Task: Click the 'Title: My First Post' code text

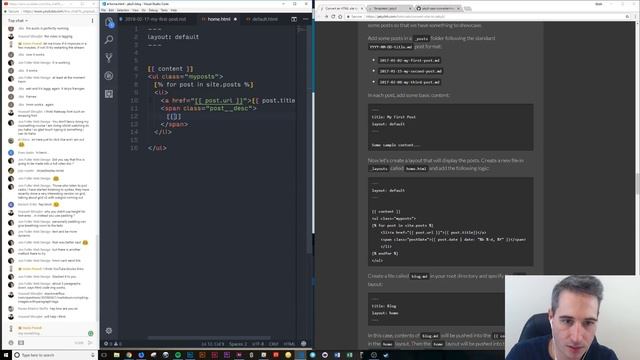Action: tap(393, 117)
